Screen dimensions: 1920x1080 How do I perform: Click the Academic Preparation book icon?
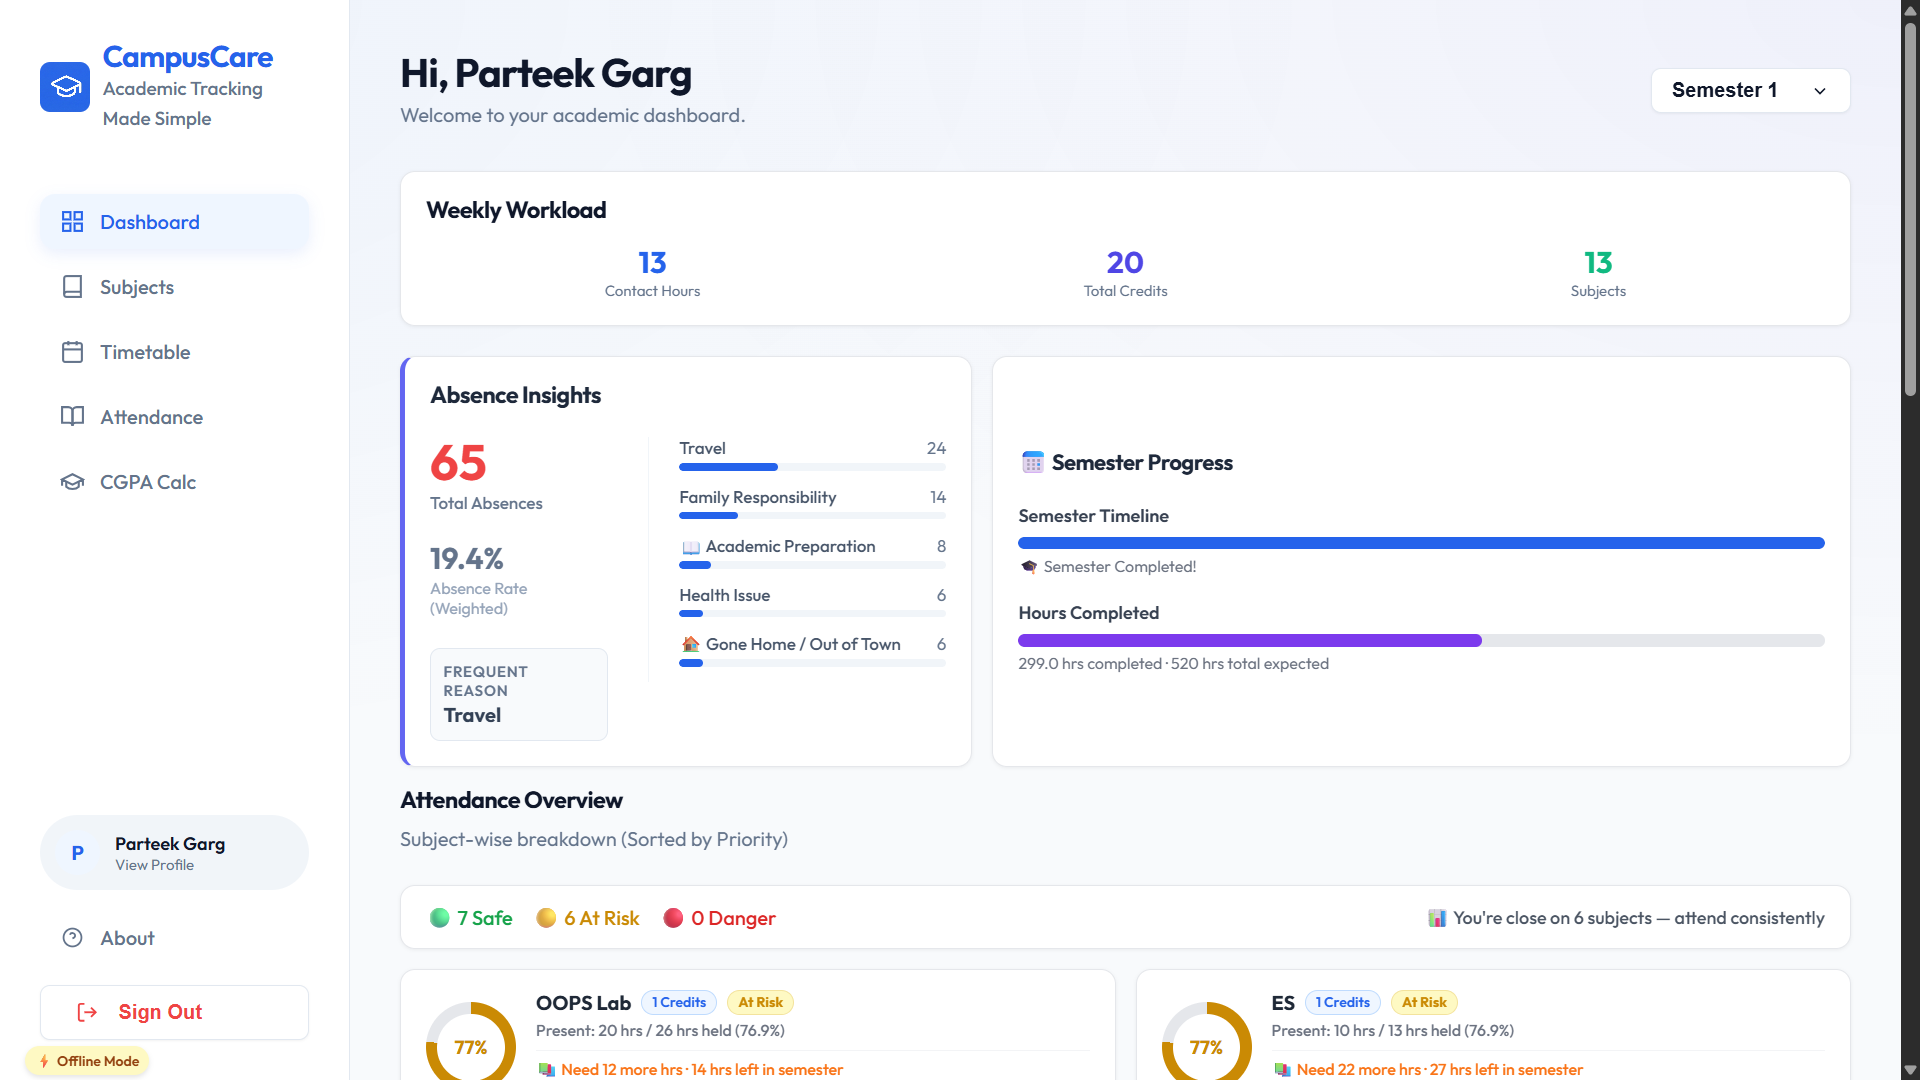click(x=690, y=547)
